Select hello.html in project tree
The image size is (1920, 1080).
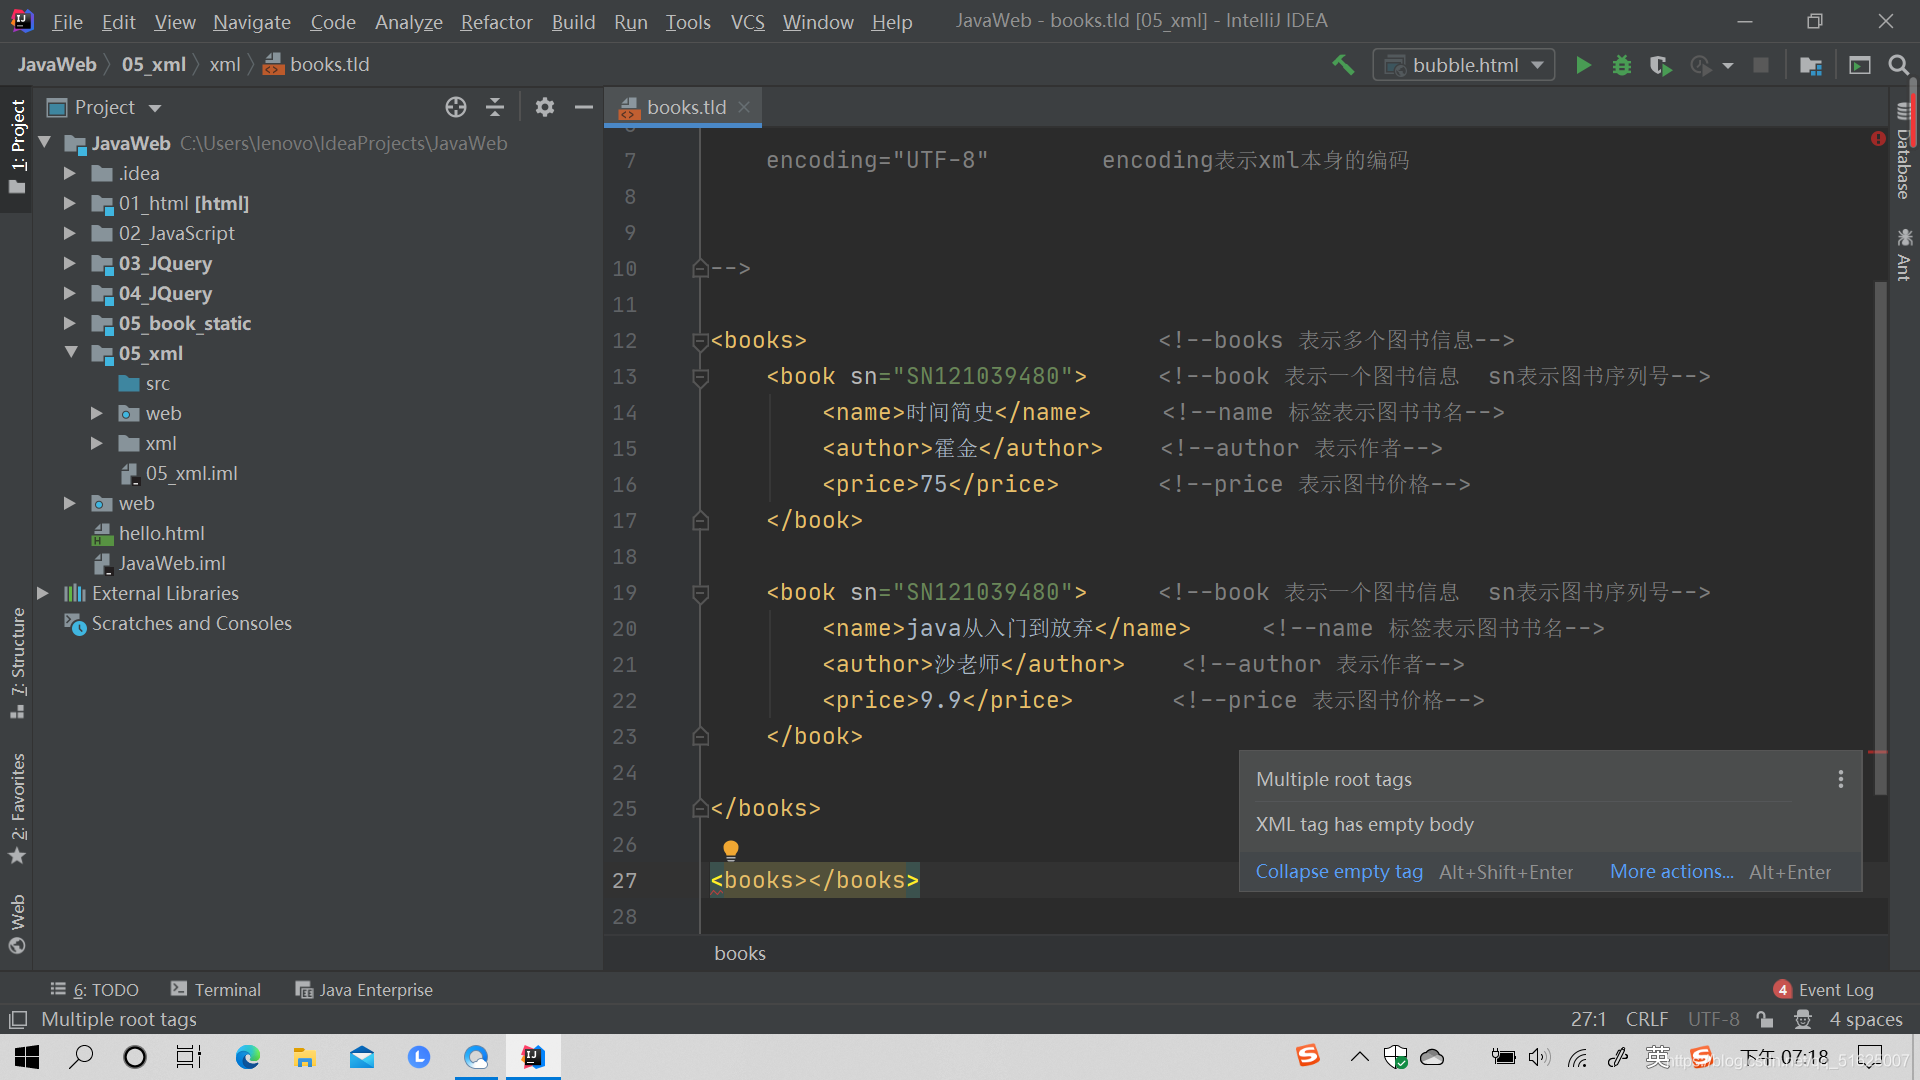tap(149, 533)
